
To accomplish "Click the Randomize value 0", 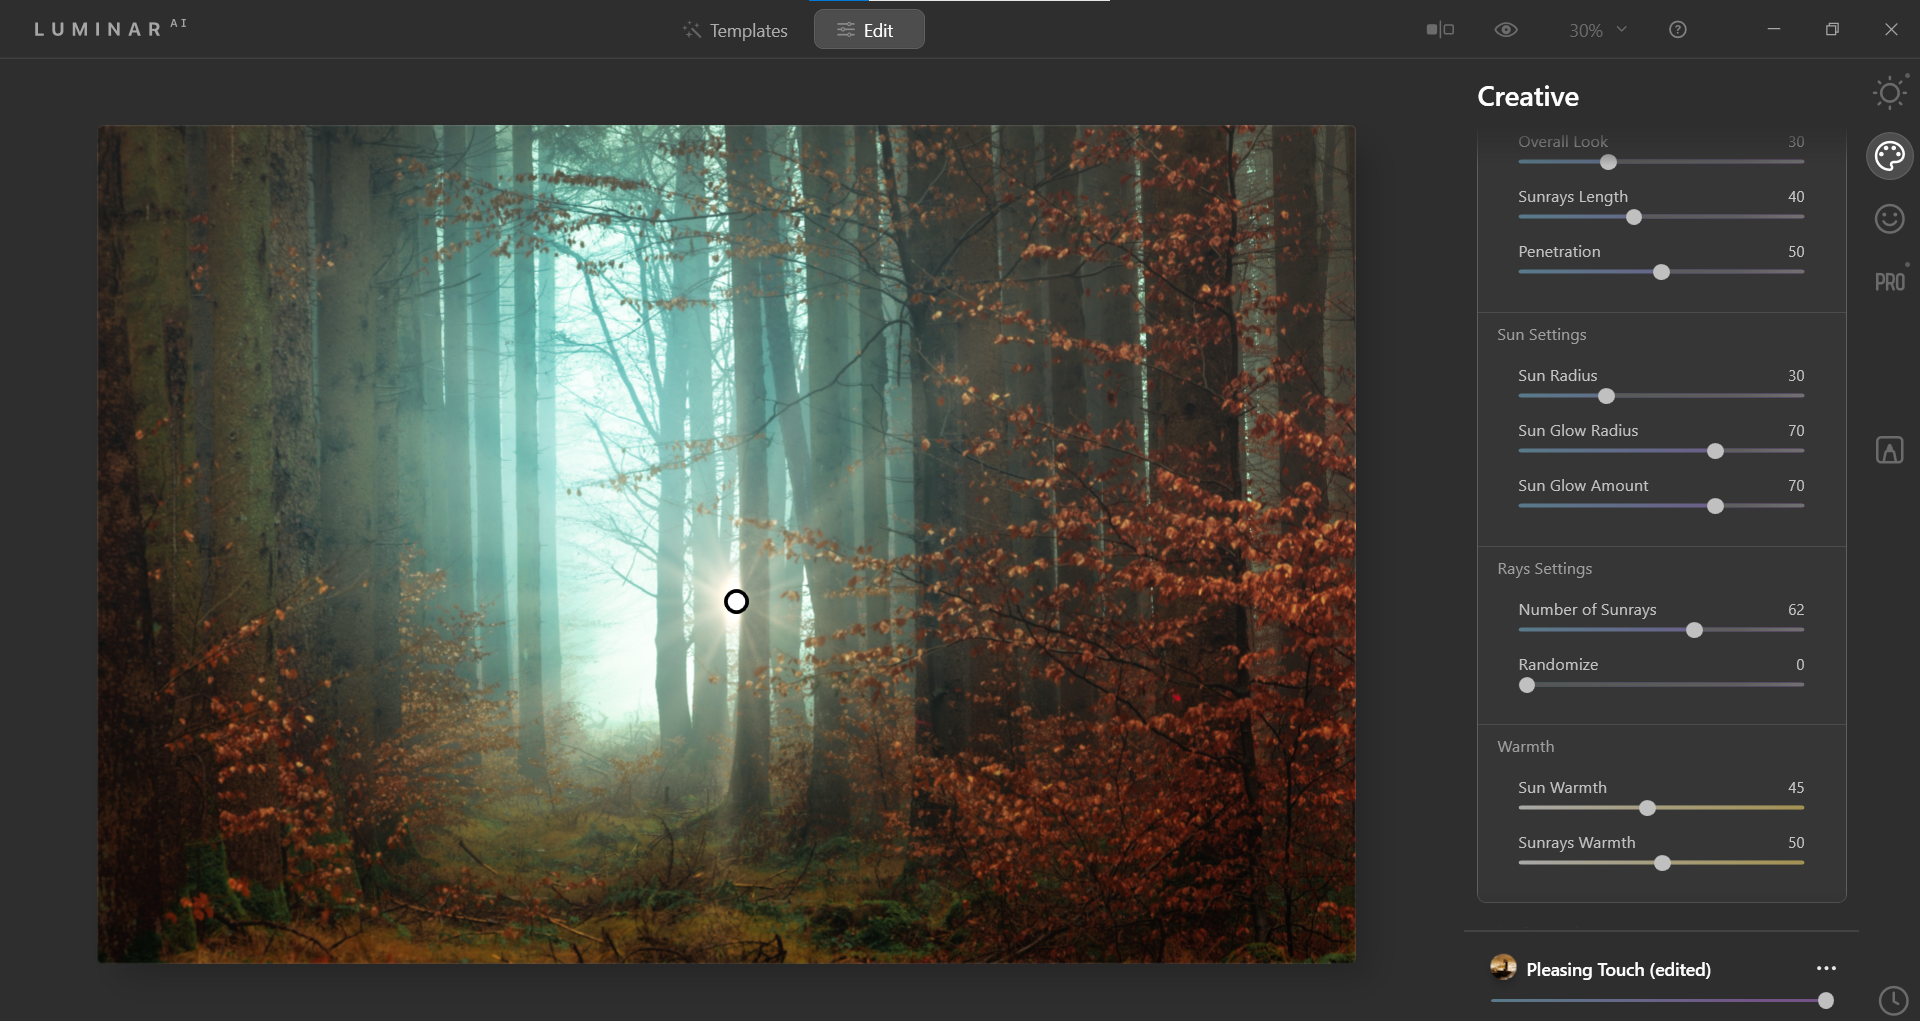I will tap(1800, 665).
